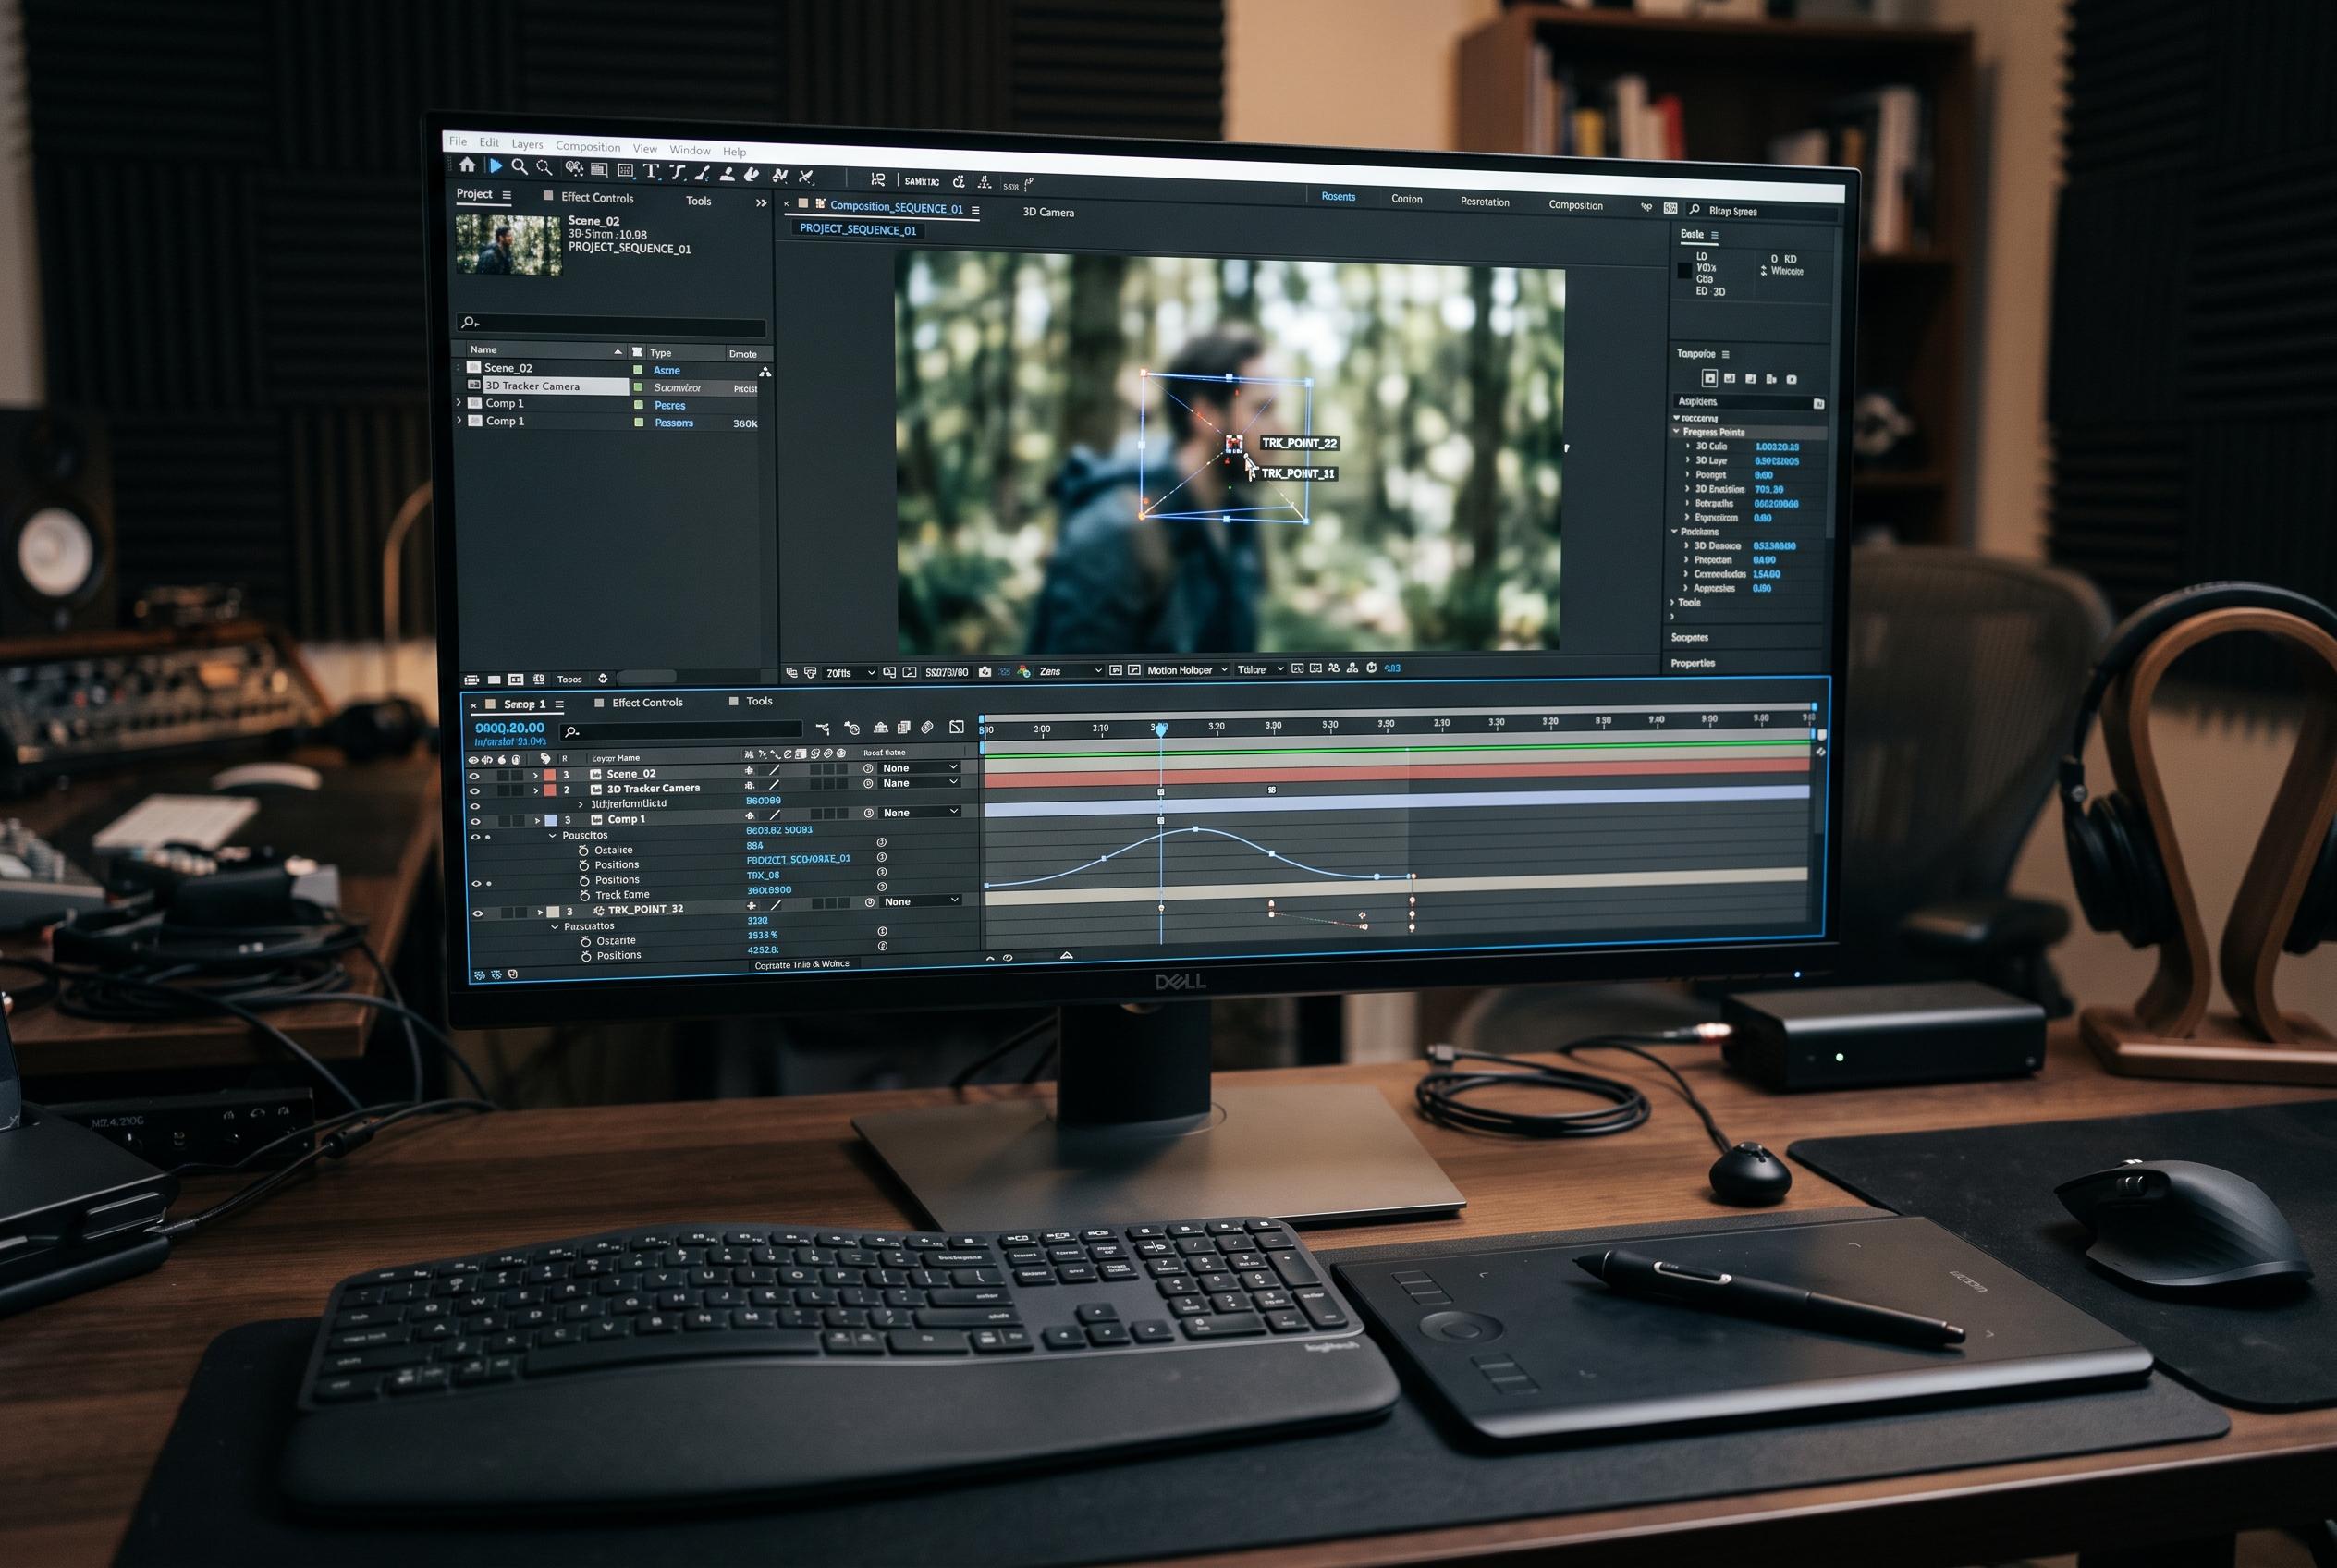Viewport: 2337px width, 1568px height.
Task: Click the graph editor icon in timeline header
Action: coord(956,727)
